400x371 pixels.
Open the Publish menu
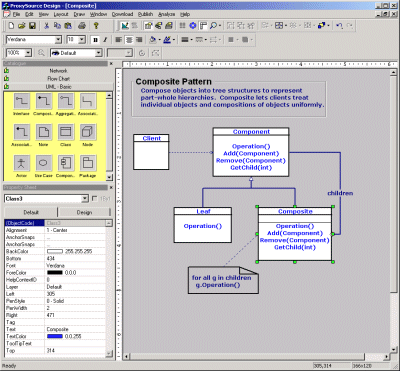[x=145, y=14]
